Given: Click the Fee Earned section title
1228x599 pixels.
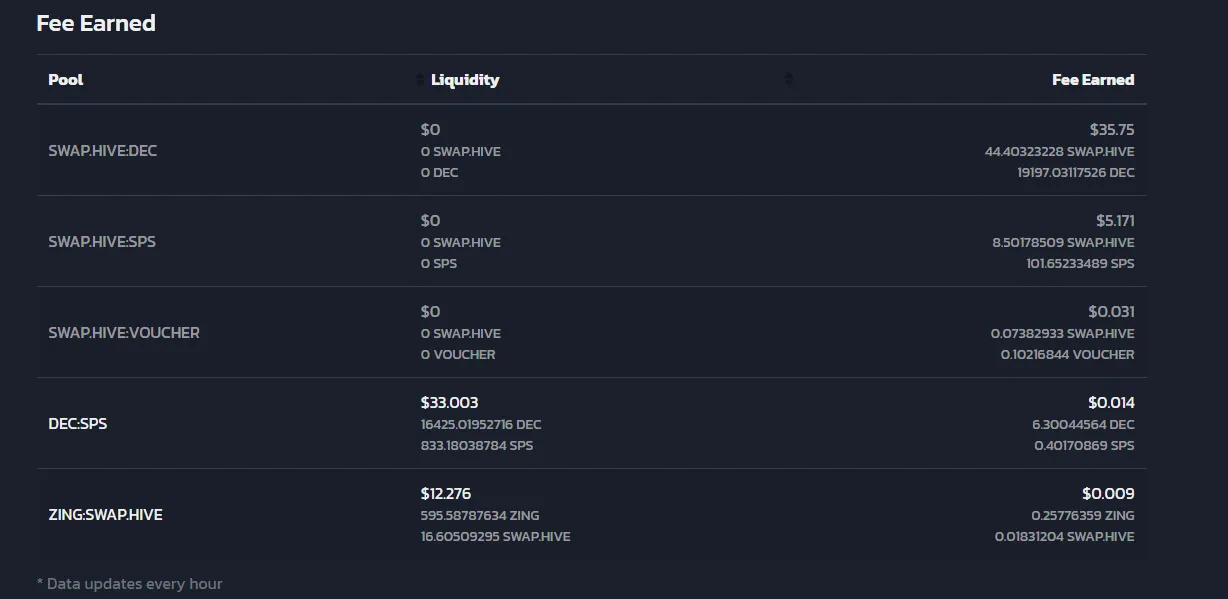Looking at the screenshot, I should point(96,23).
